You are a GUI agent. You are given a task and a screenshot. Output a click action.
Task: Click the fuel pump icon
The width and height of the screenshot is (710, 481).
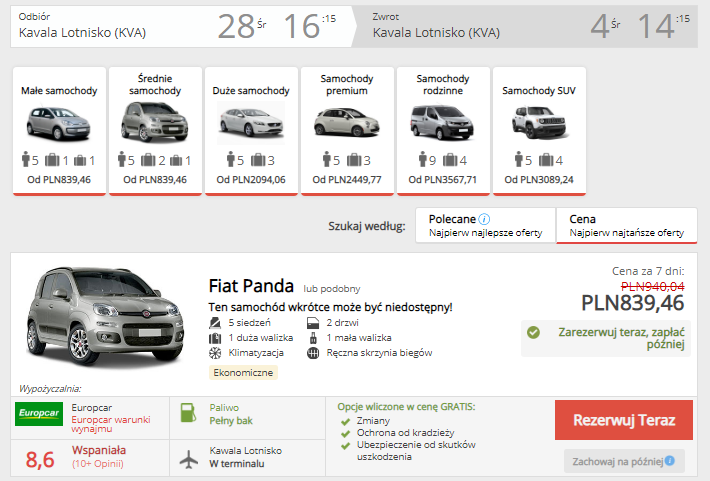[x=187, y=413]
